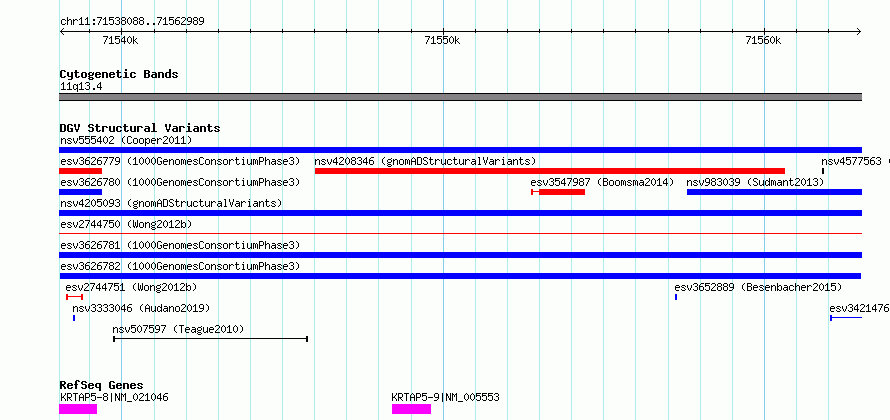Click the right arrowhead of the ruler

click(x=859, y=32)
